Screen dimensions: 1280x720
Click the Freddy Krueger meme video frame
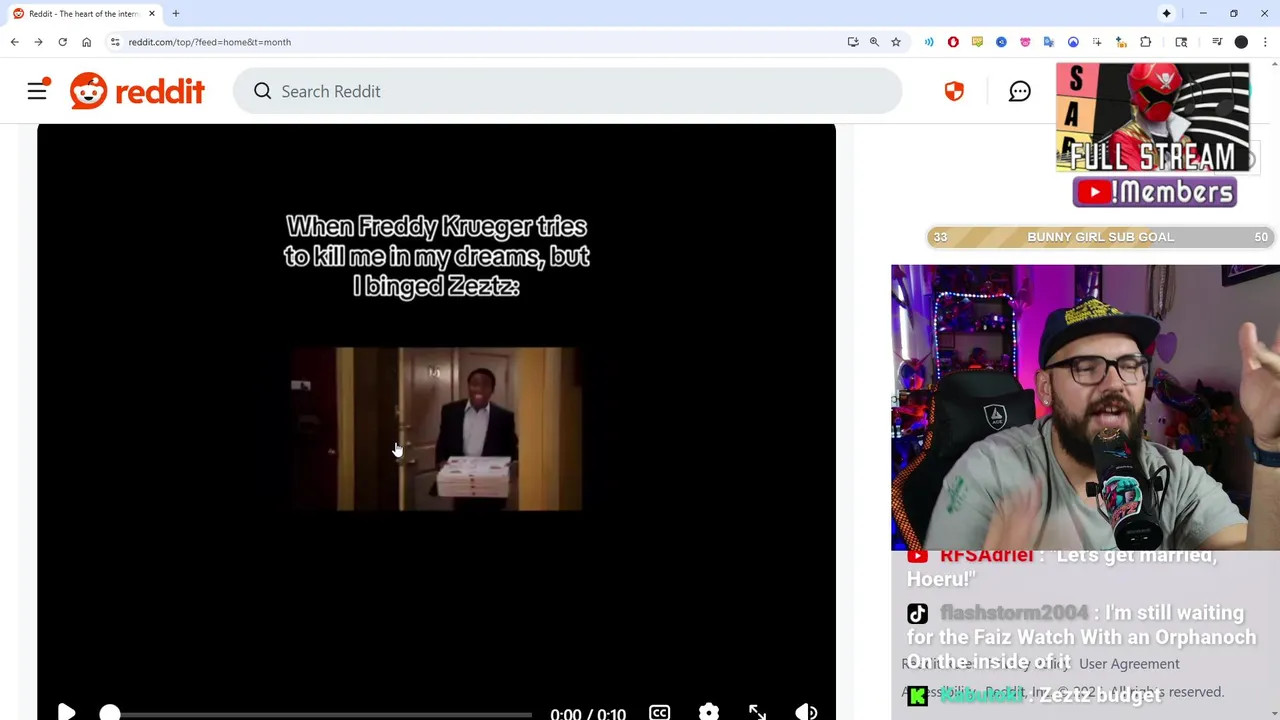click(437, 429)
